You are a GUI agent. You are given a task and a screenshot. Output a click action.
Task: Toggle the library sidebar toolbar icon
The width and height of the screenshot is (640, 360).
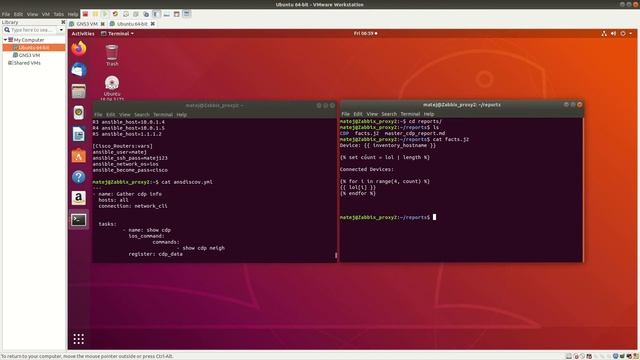157,14
